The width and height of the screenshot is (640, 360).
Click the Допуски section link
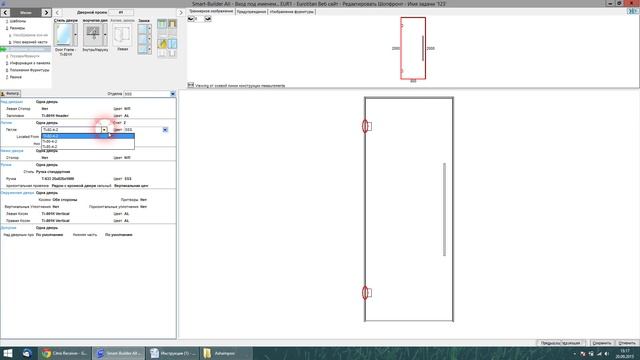tap(9, 228)
